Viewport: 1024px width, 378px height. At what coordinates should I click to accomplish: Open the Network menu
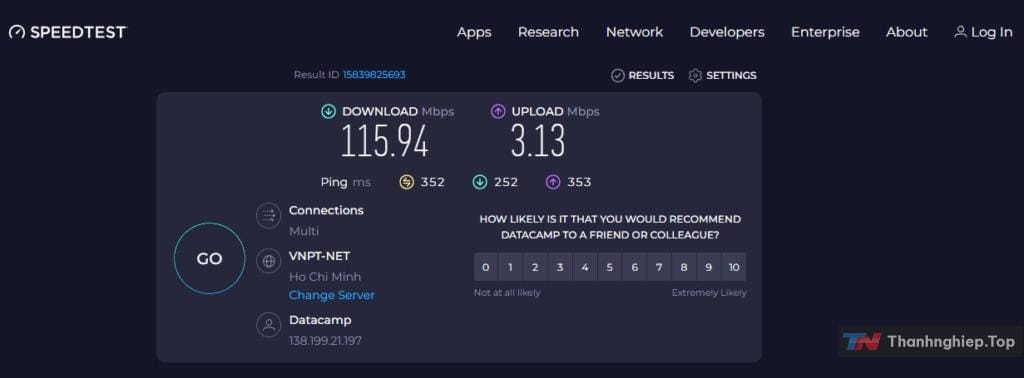pos(634,32)
